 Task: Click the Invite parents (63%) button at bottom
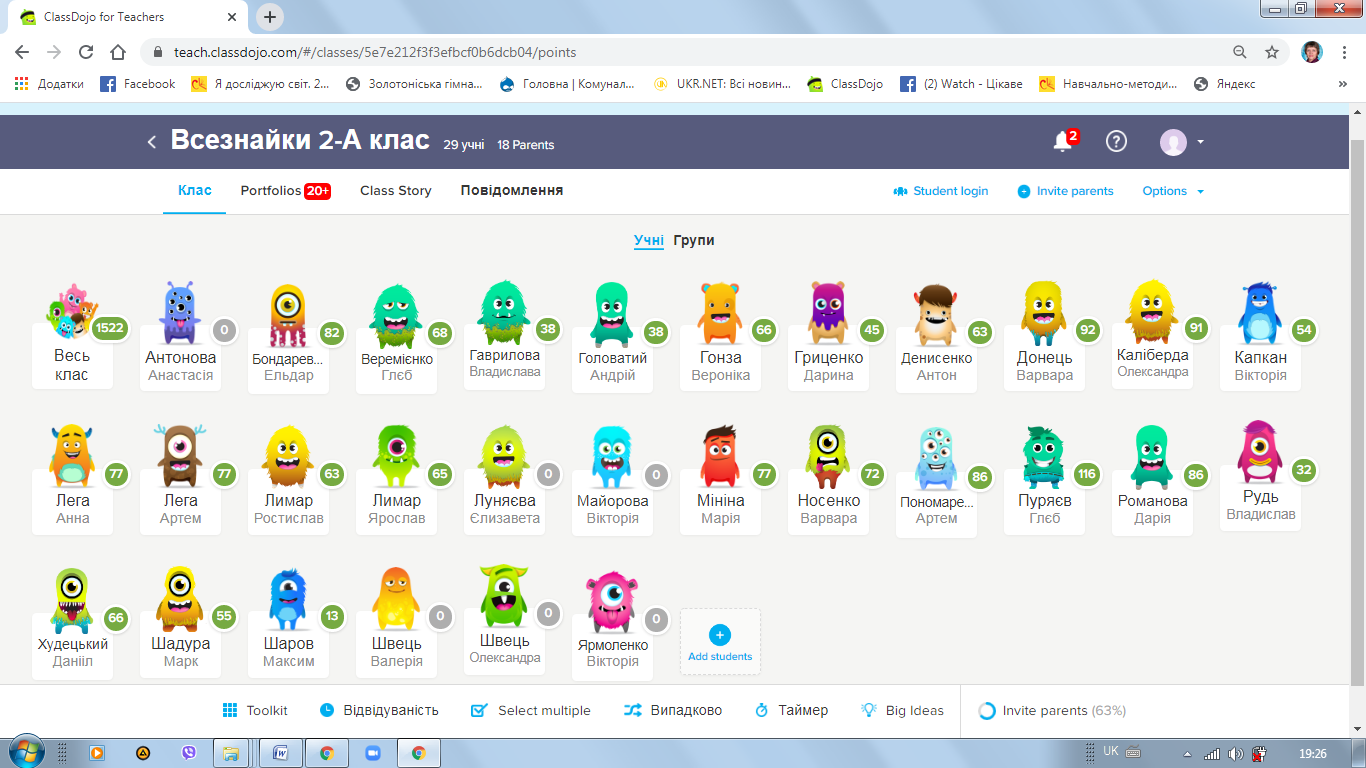[x=1052, y=710]
